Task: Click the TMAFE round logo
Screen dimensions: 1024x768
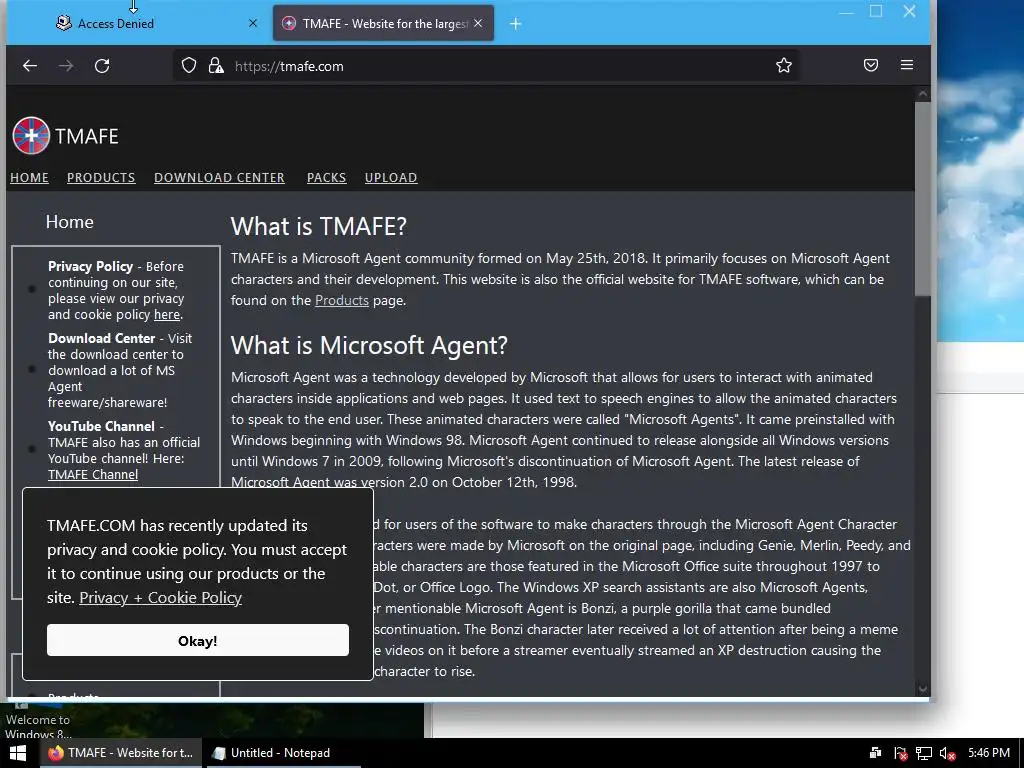Action: tap(31, 136)
